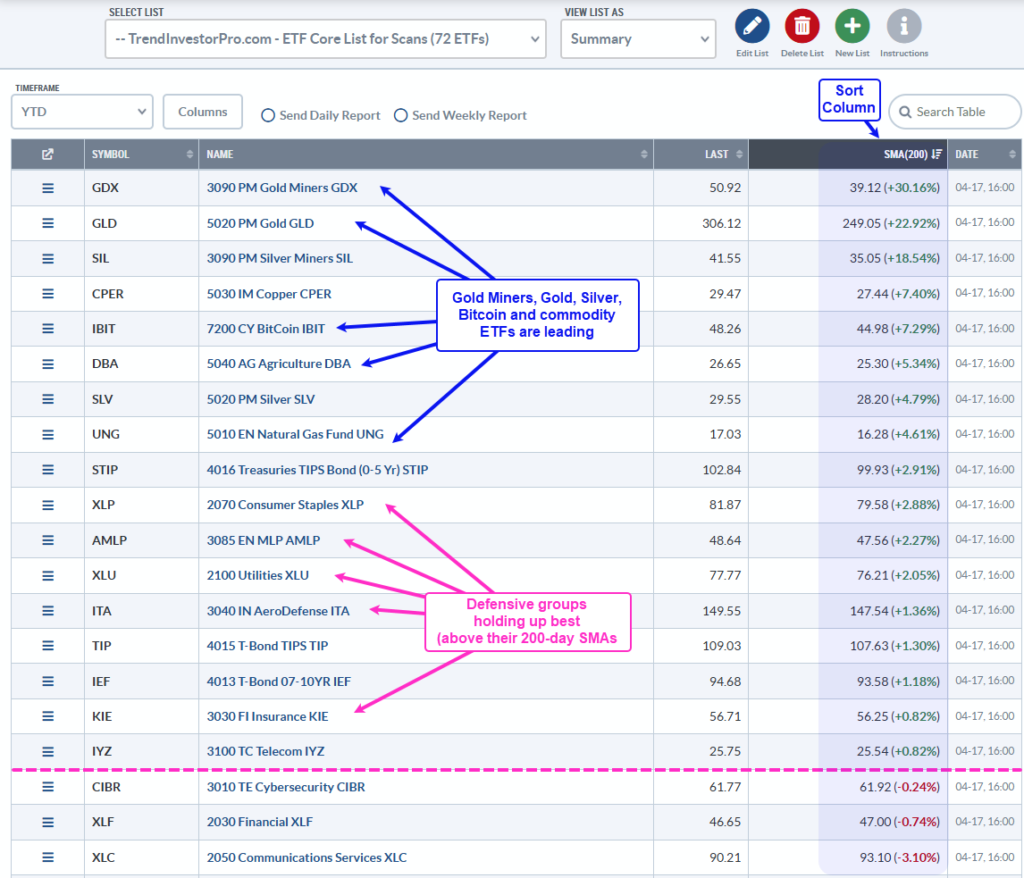
Task: Open Instructions using the info icon
Action: 903,27
